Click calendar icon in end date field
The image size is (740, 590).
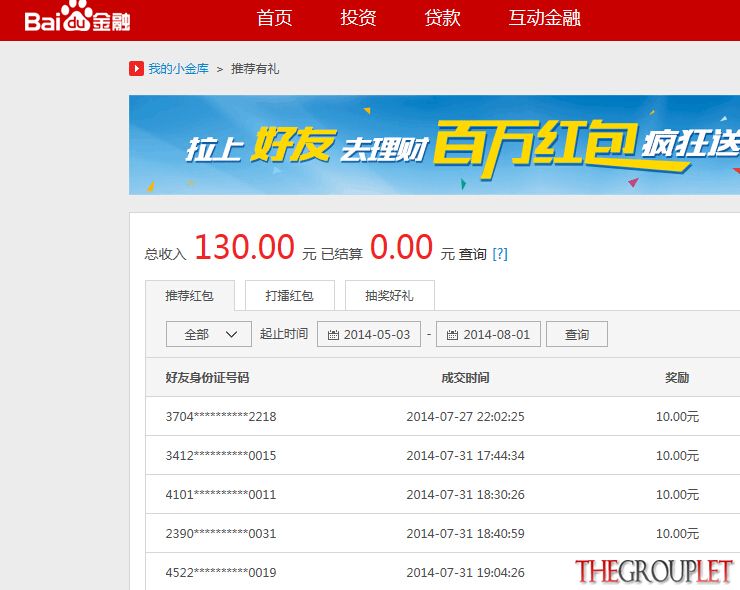[x=452, y=335]
